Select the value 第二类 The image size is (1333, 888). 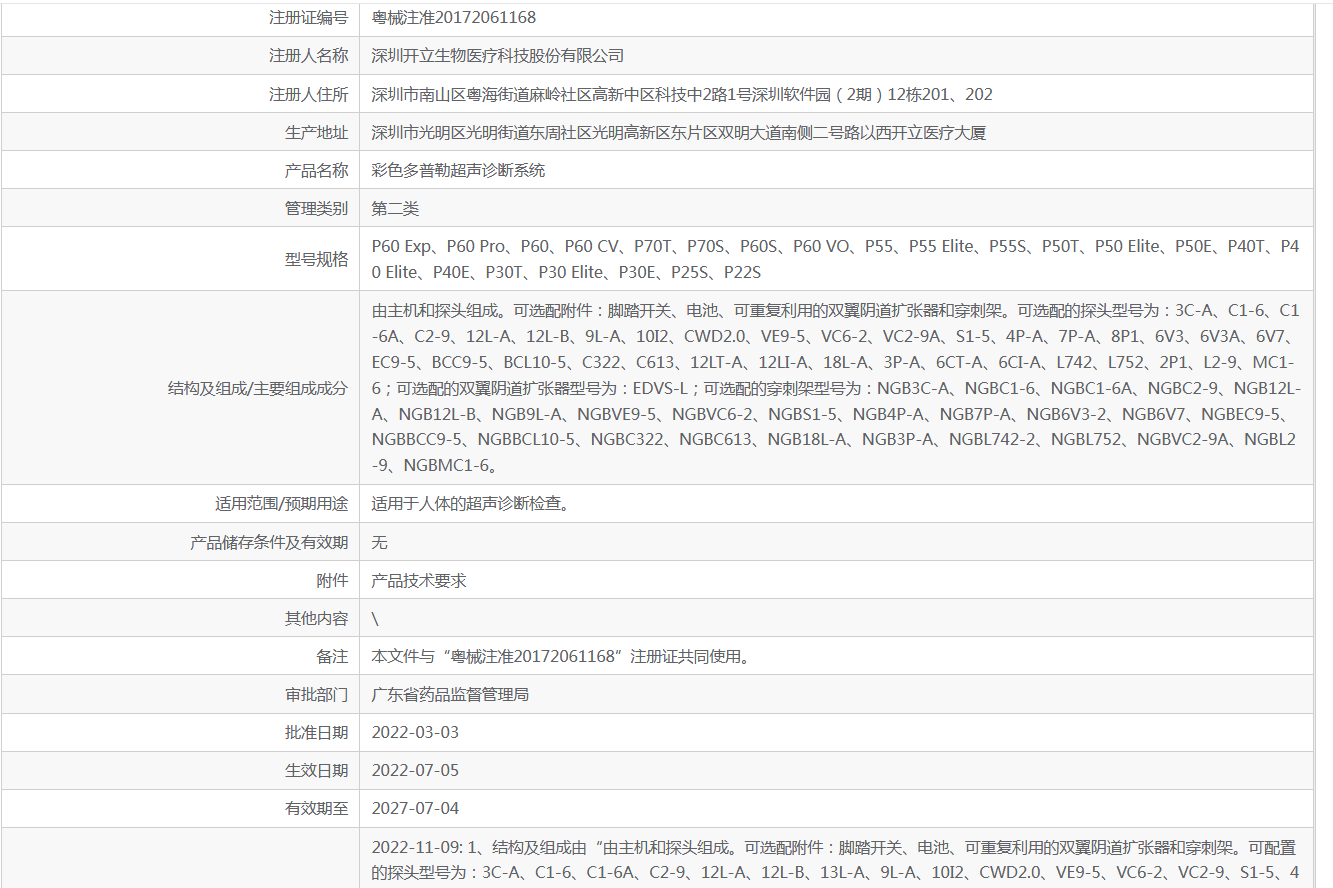(395, 208)
